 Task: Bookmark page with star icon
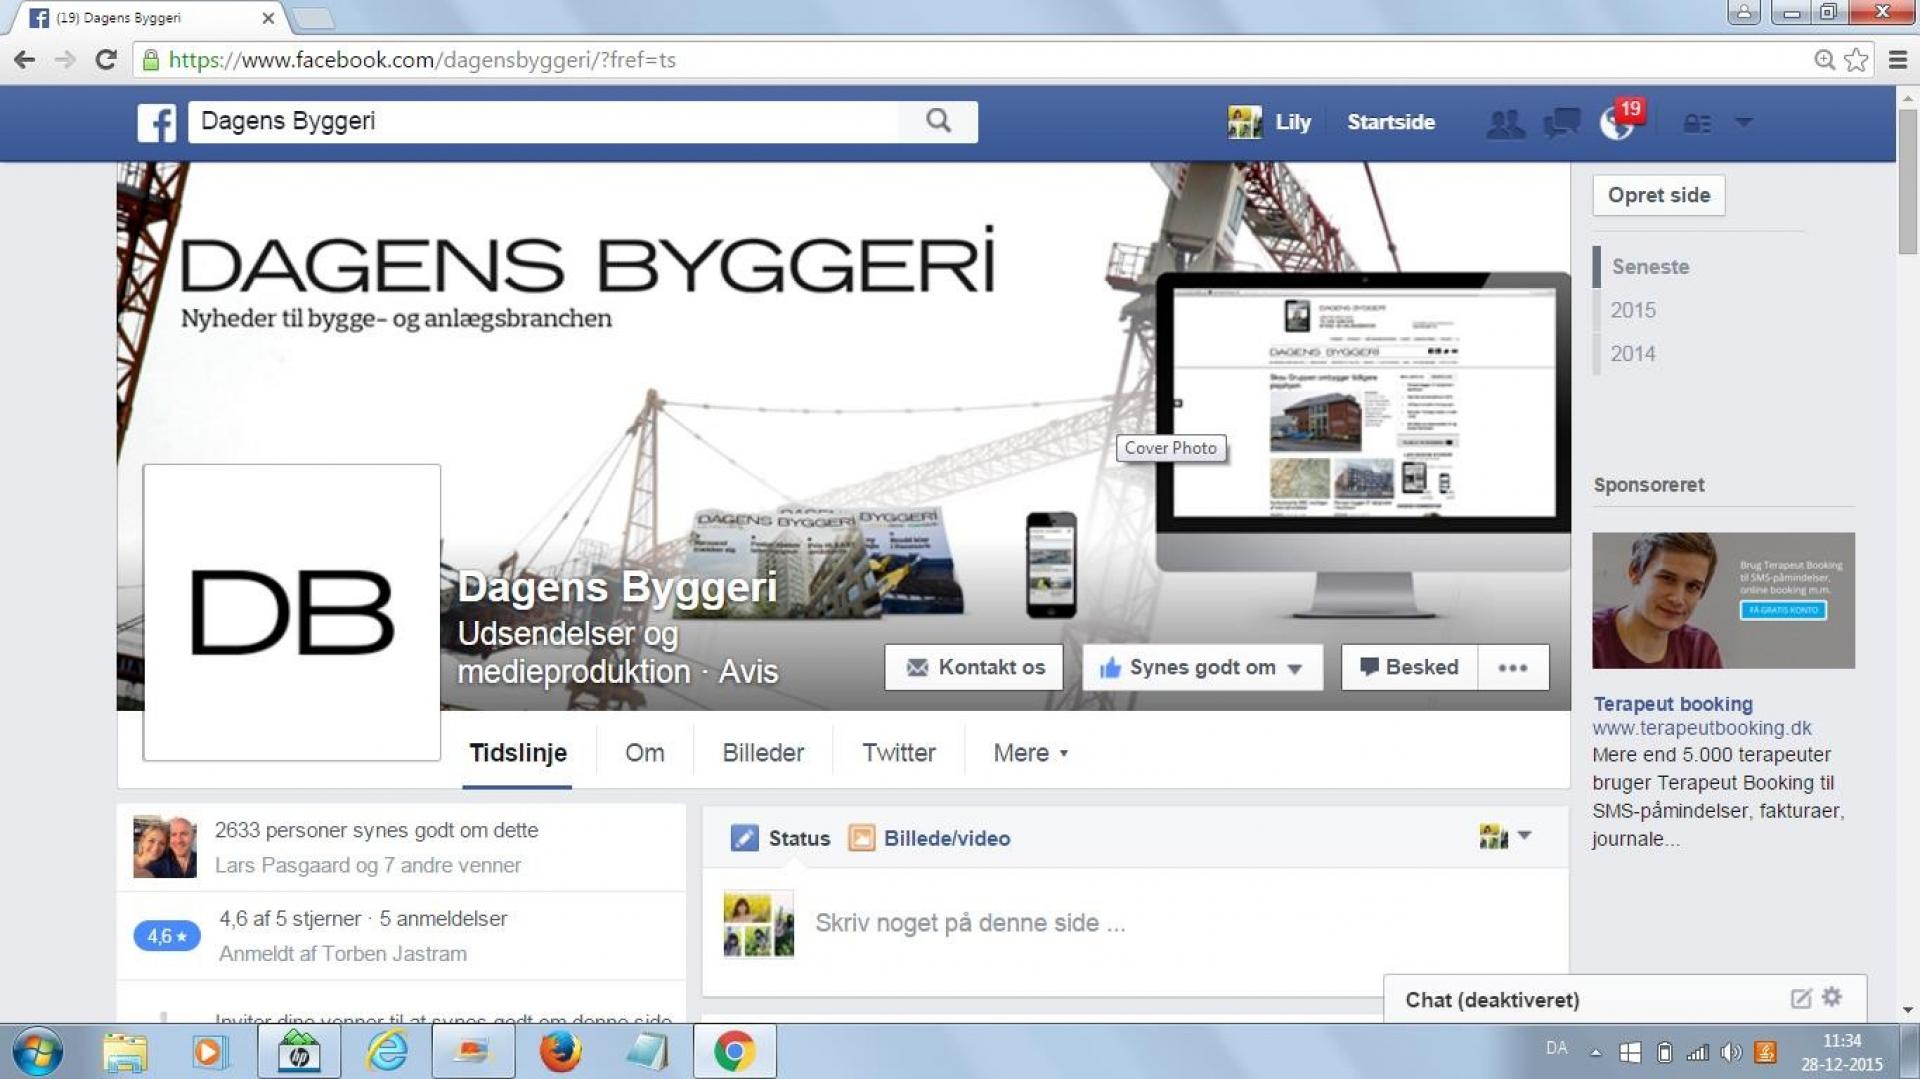1856,60
